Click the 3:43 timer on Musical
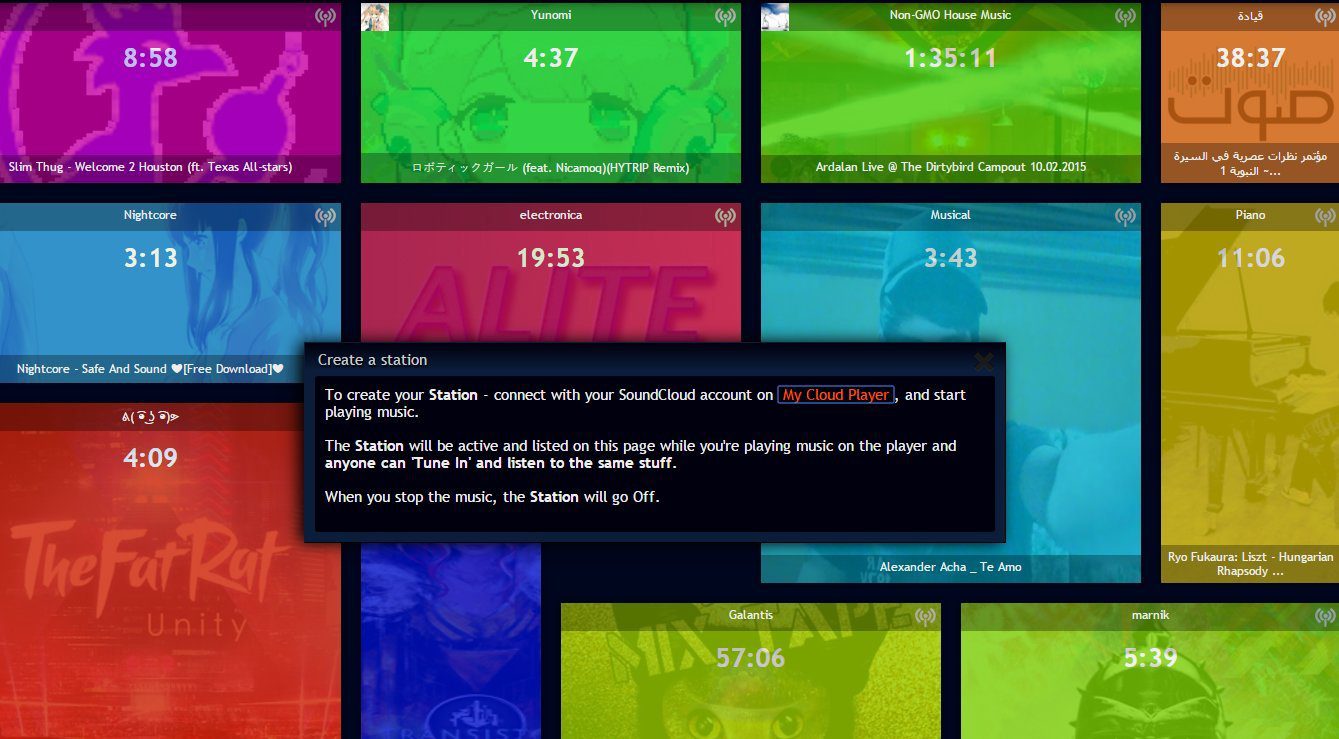Image resolution: width=1339 pixels, height=739 pixels. pyautogui.click(x=950, y=258)
